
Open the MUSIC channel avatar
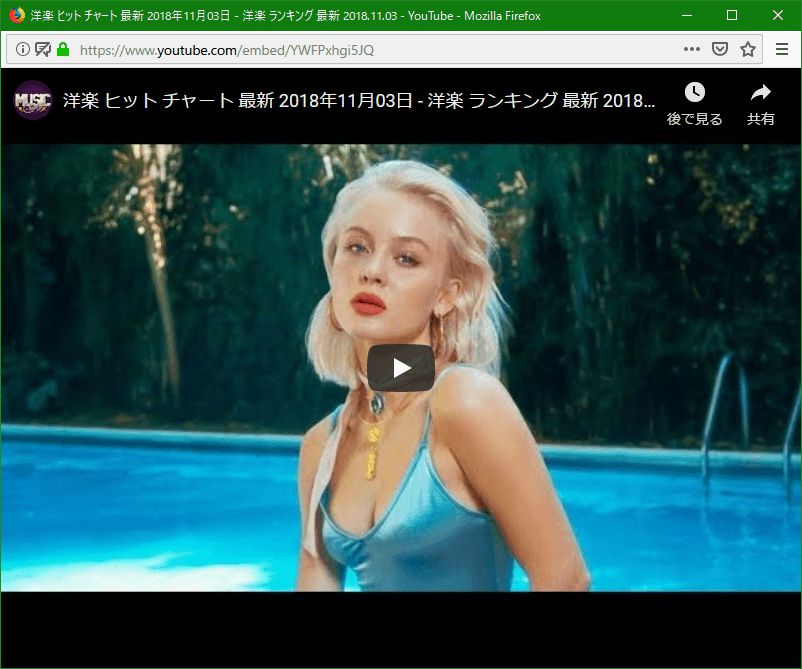33,100
